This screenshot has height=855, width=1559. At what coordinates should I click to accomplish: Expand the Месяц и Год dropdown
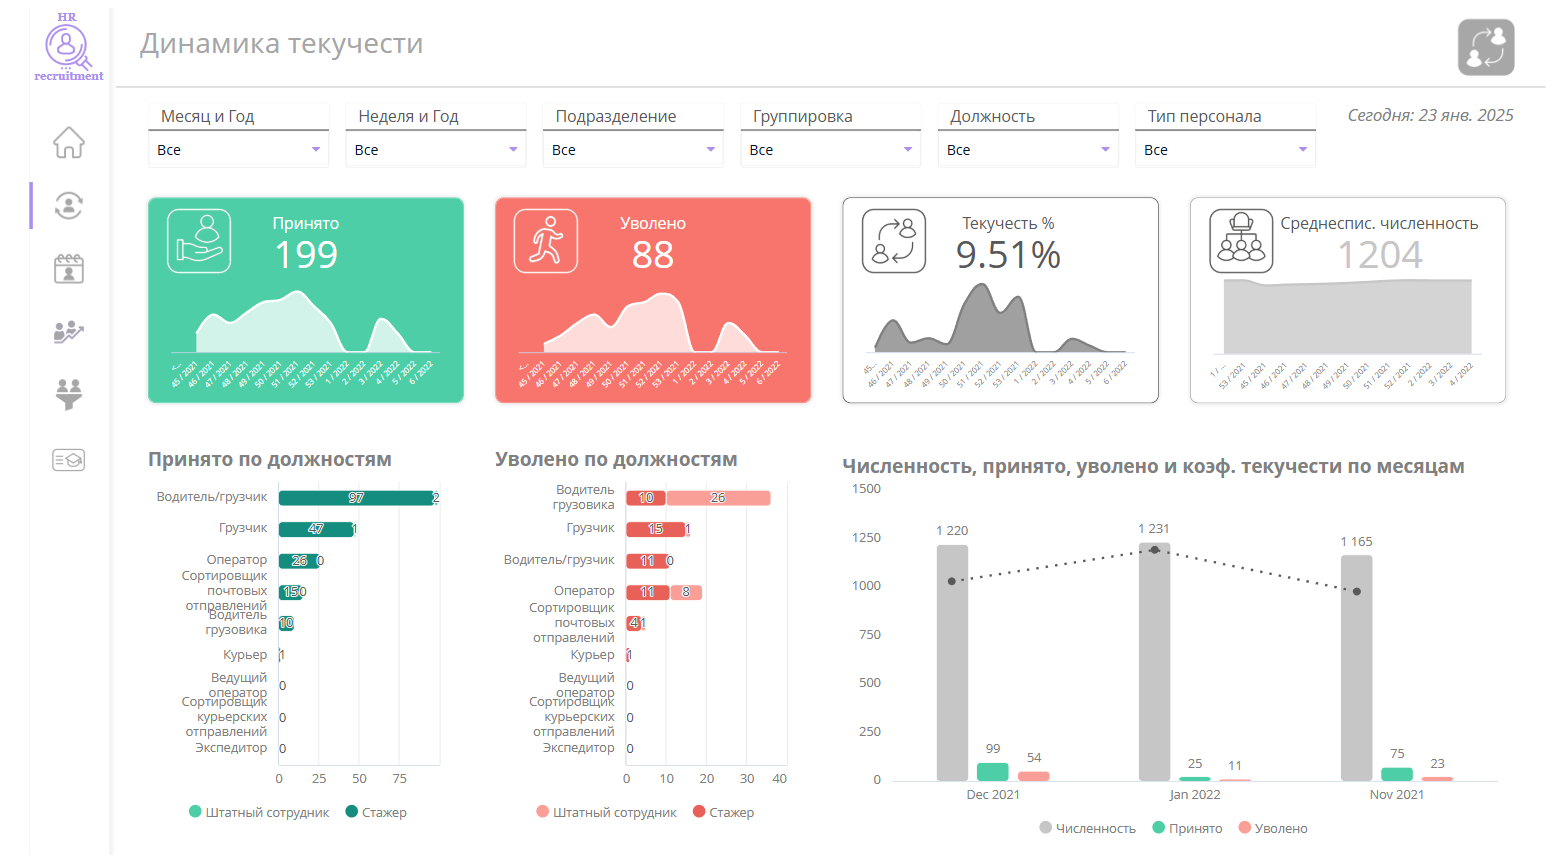point(238,150)
